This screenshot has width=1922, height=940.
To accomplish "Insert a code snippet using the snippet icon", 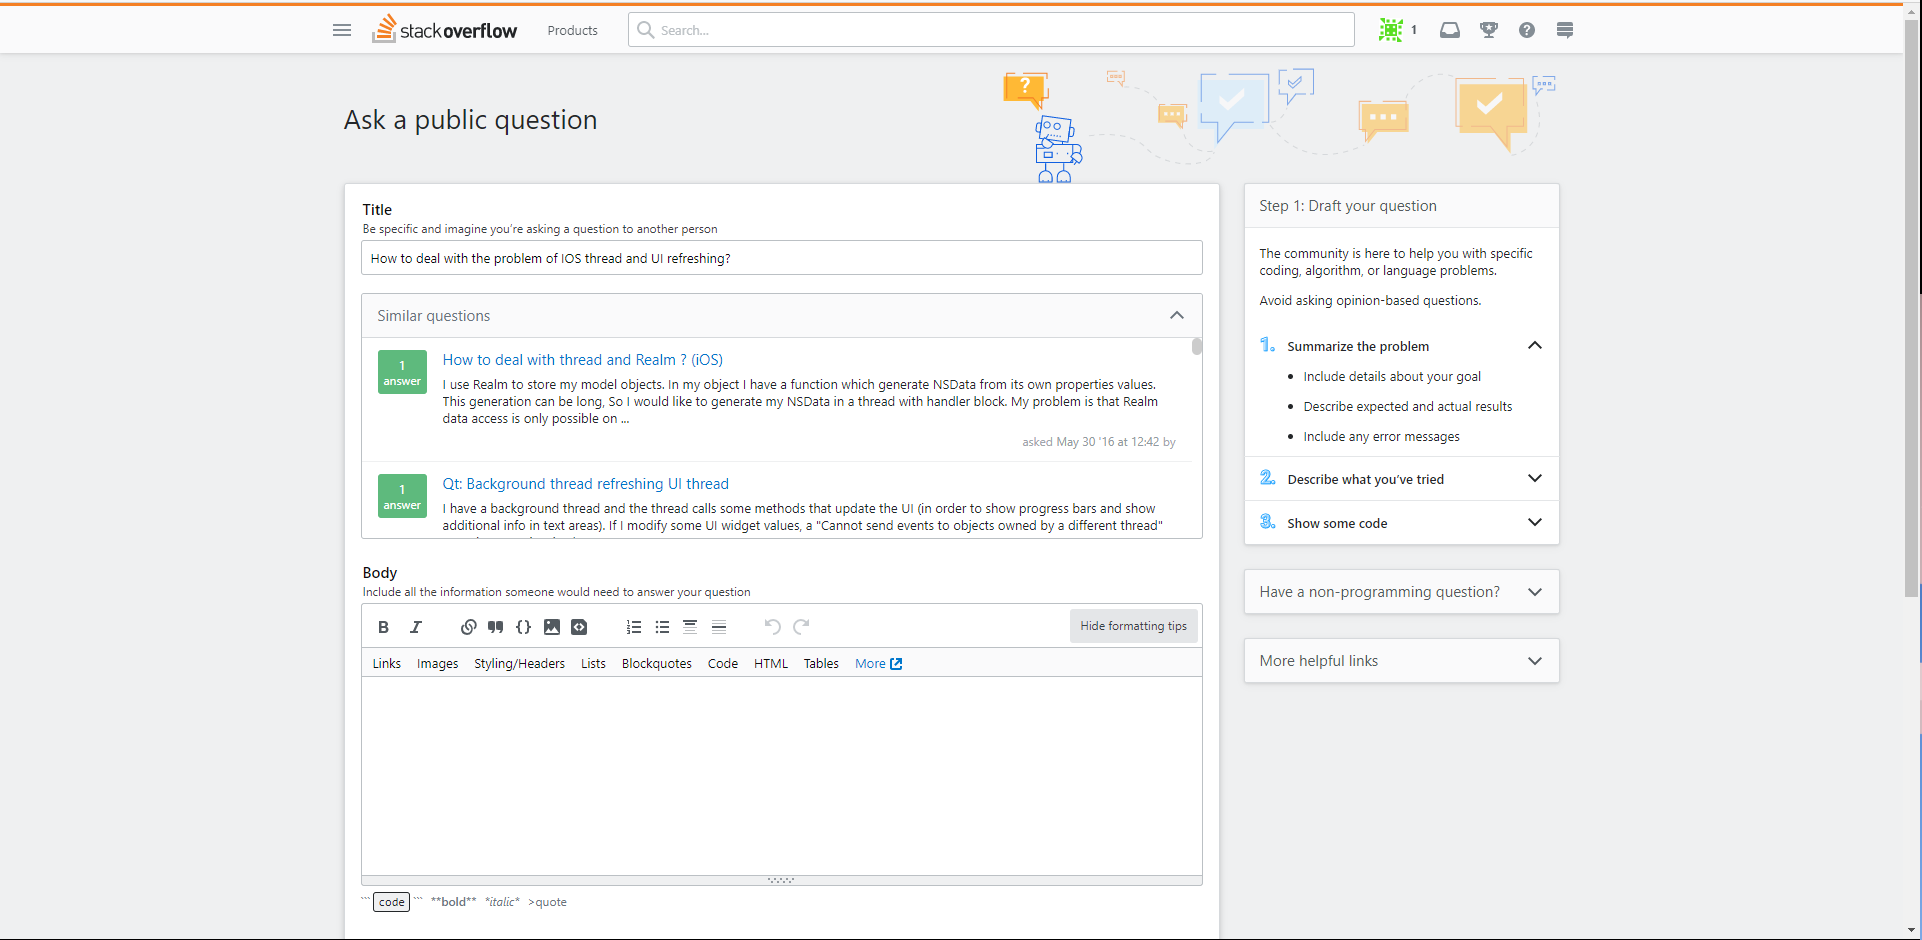I will (579, 627).
